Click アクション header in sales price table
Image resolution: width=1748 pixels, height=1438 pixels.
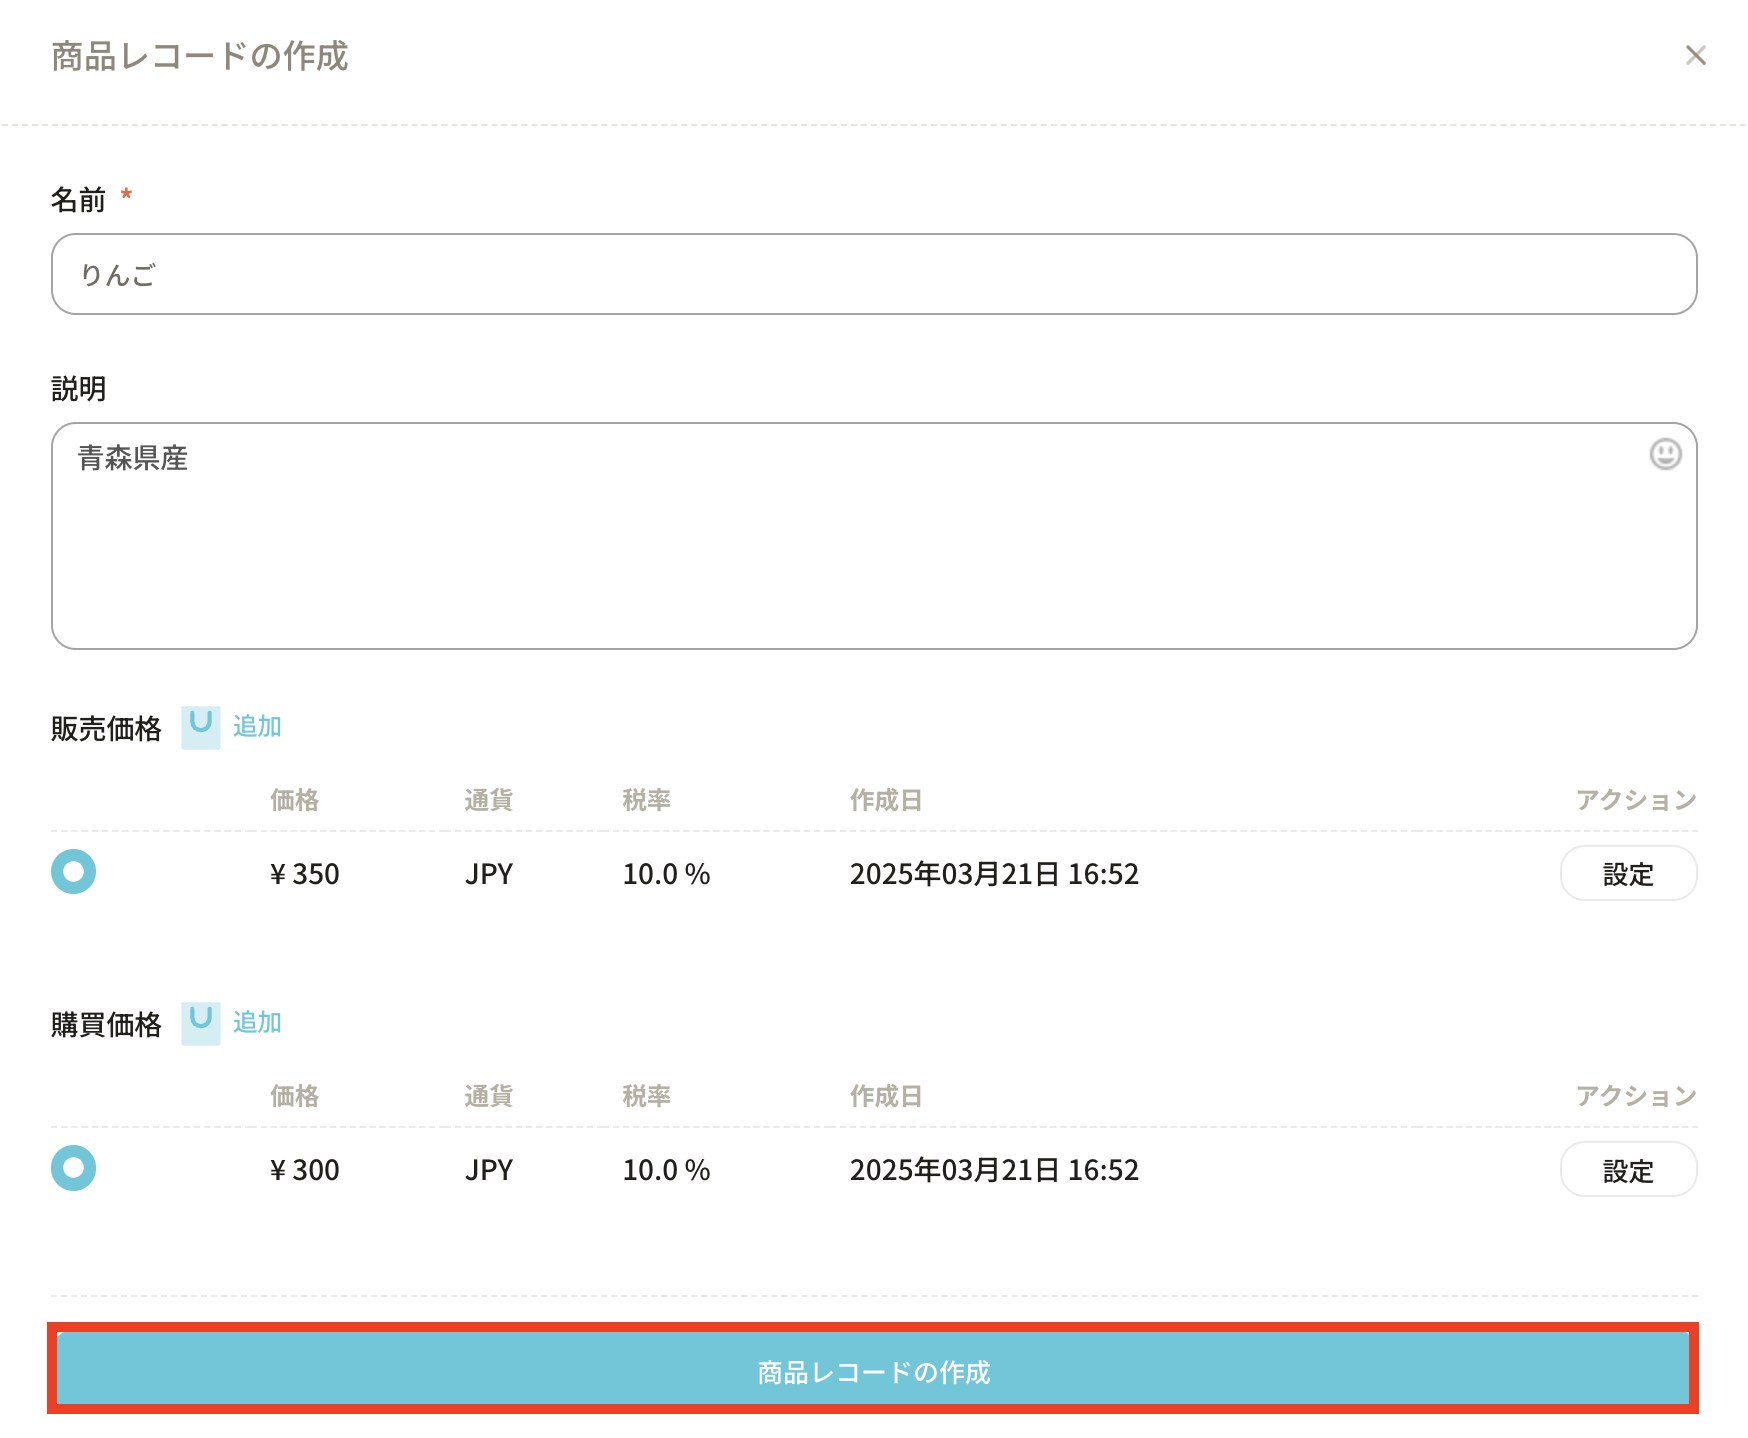1636,800
